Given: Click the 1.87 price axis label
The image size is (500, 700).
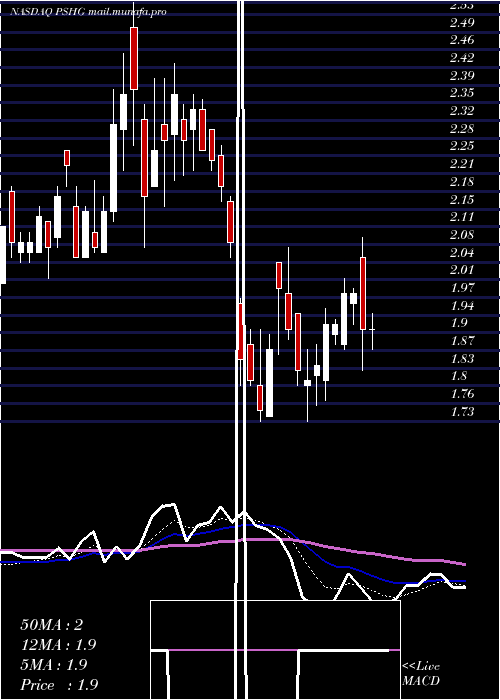Looking at the screenshot, I should click(x=462, y=340).
